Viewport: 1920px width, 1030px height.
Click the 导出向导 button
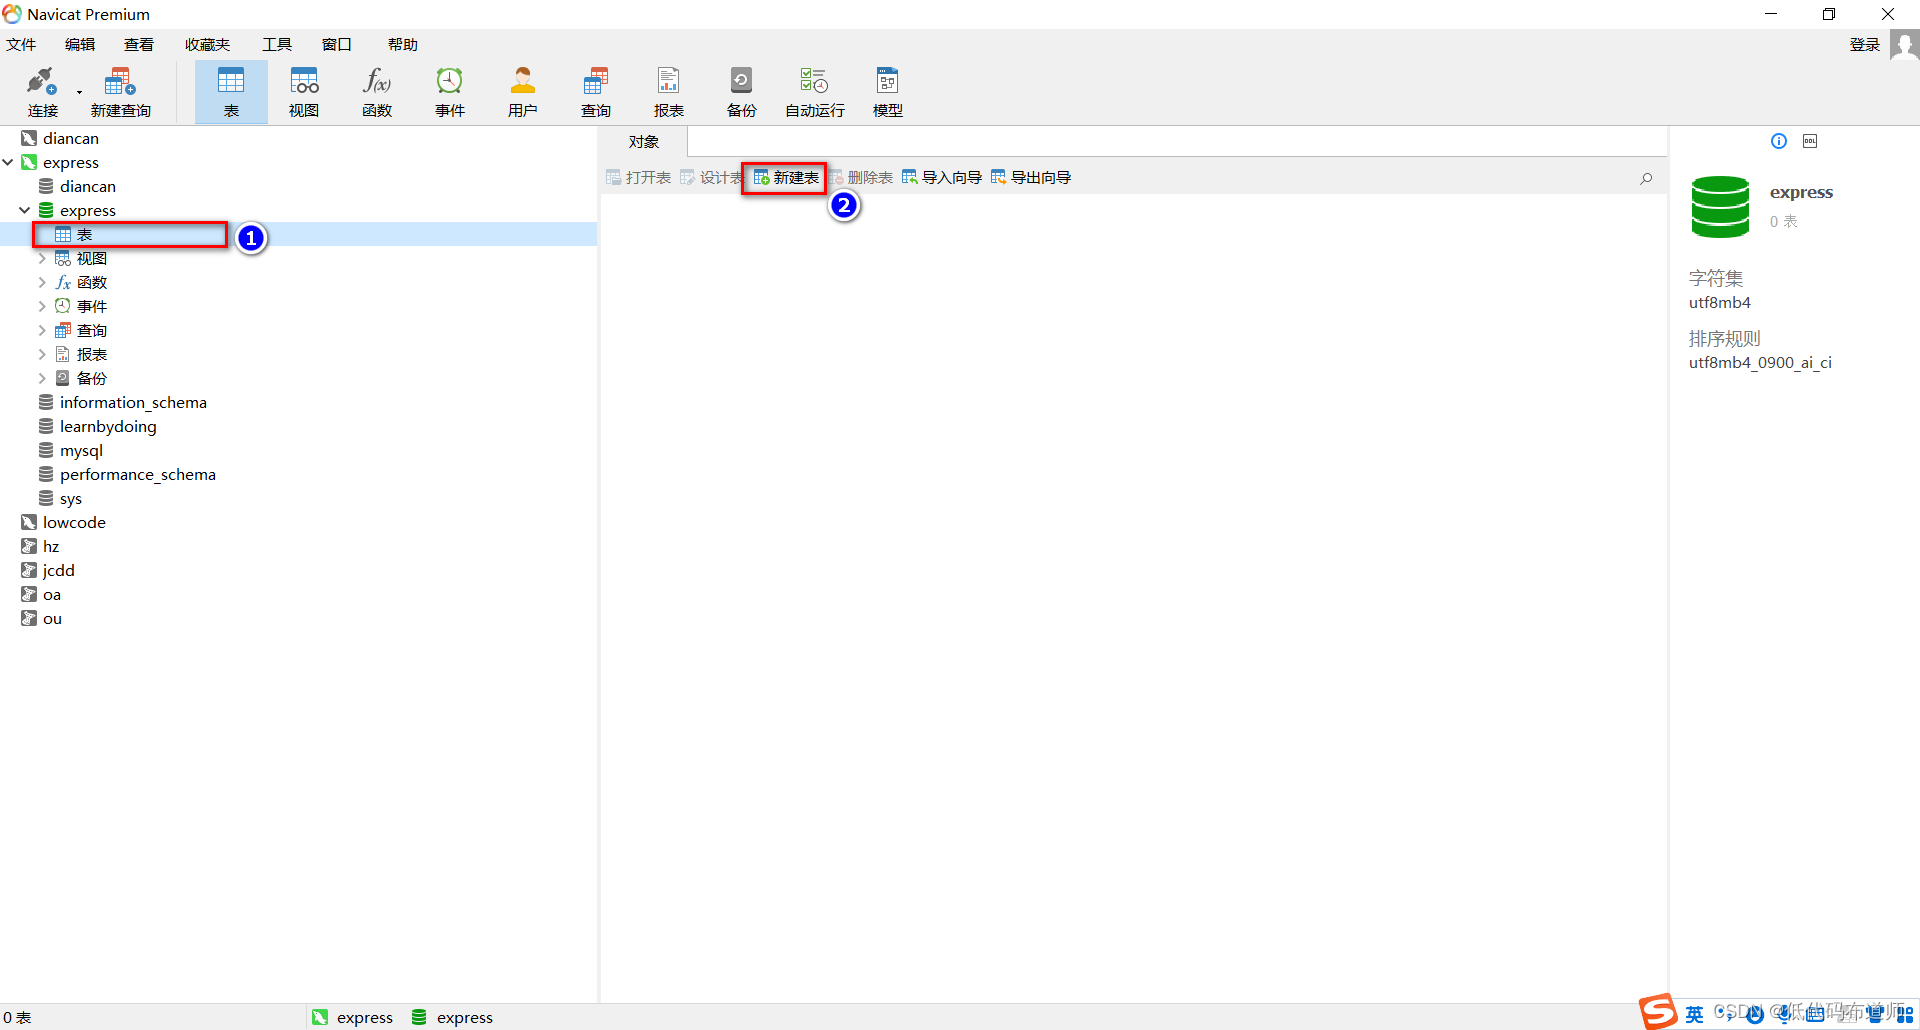(x=1031, y=178)
